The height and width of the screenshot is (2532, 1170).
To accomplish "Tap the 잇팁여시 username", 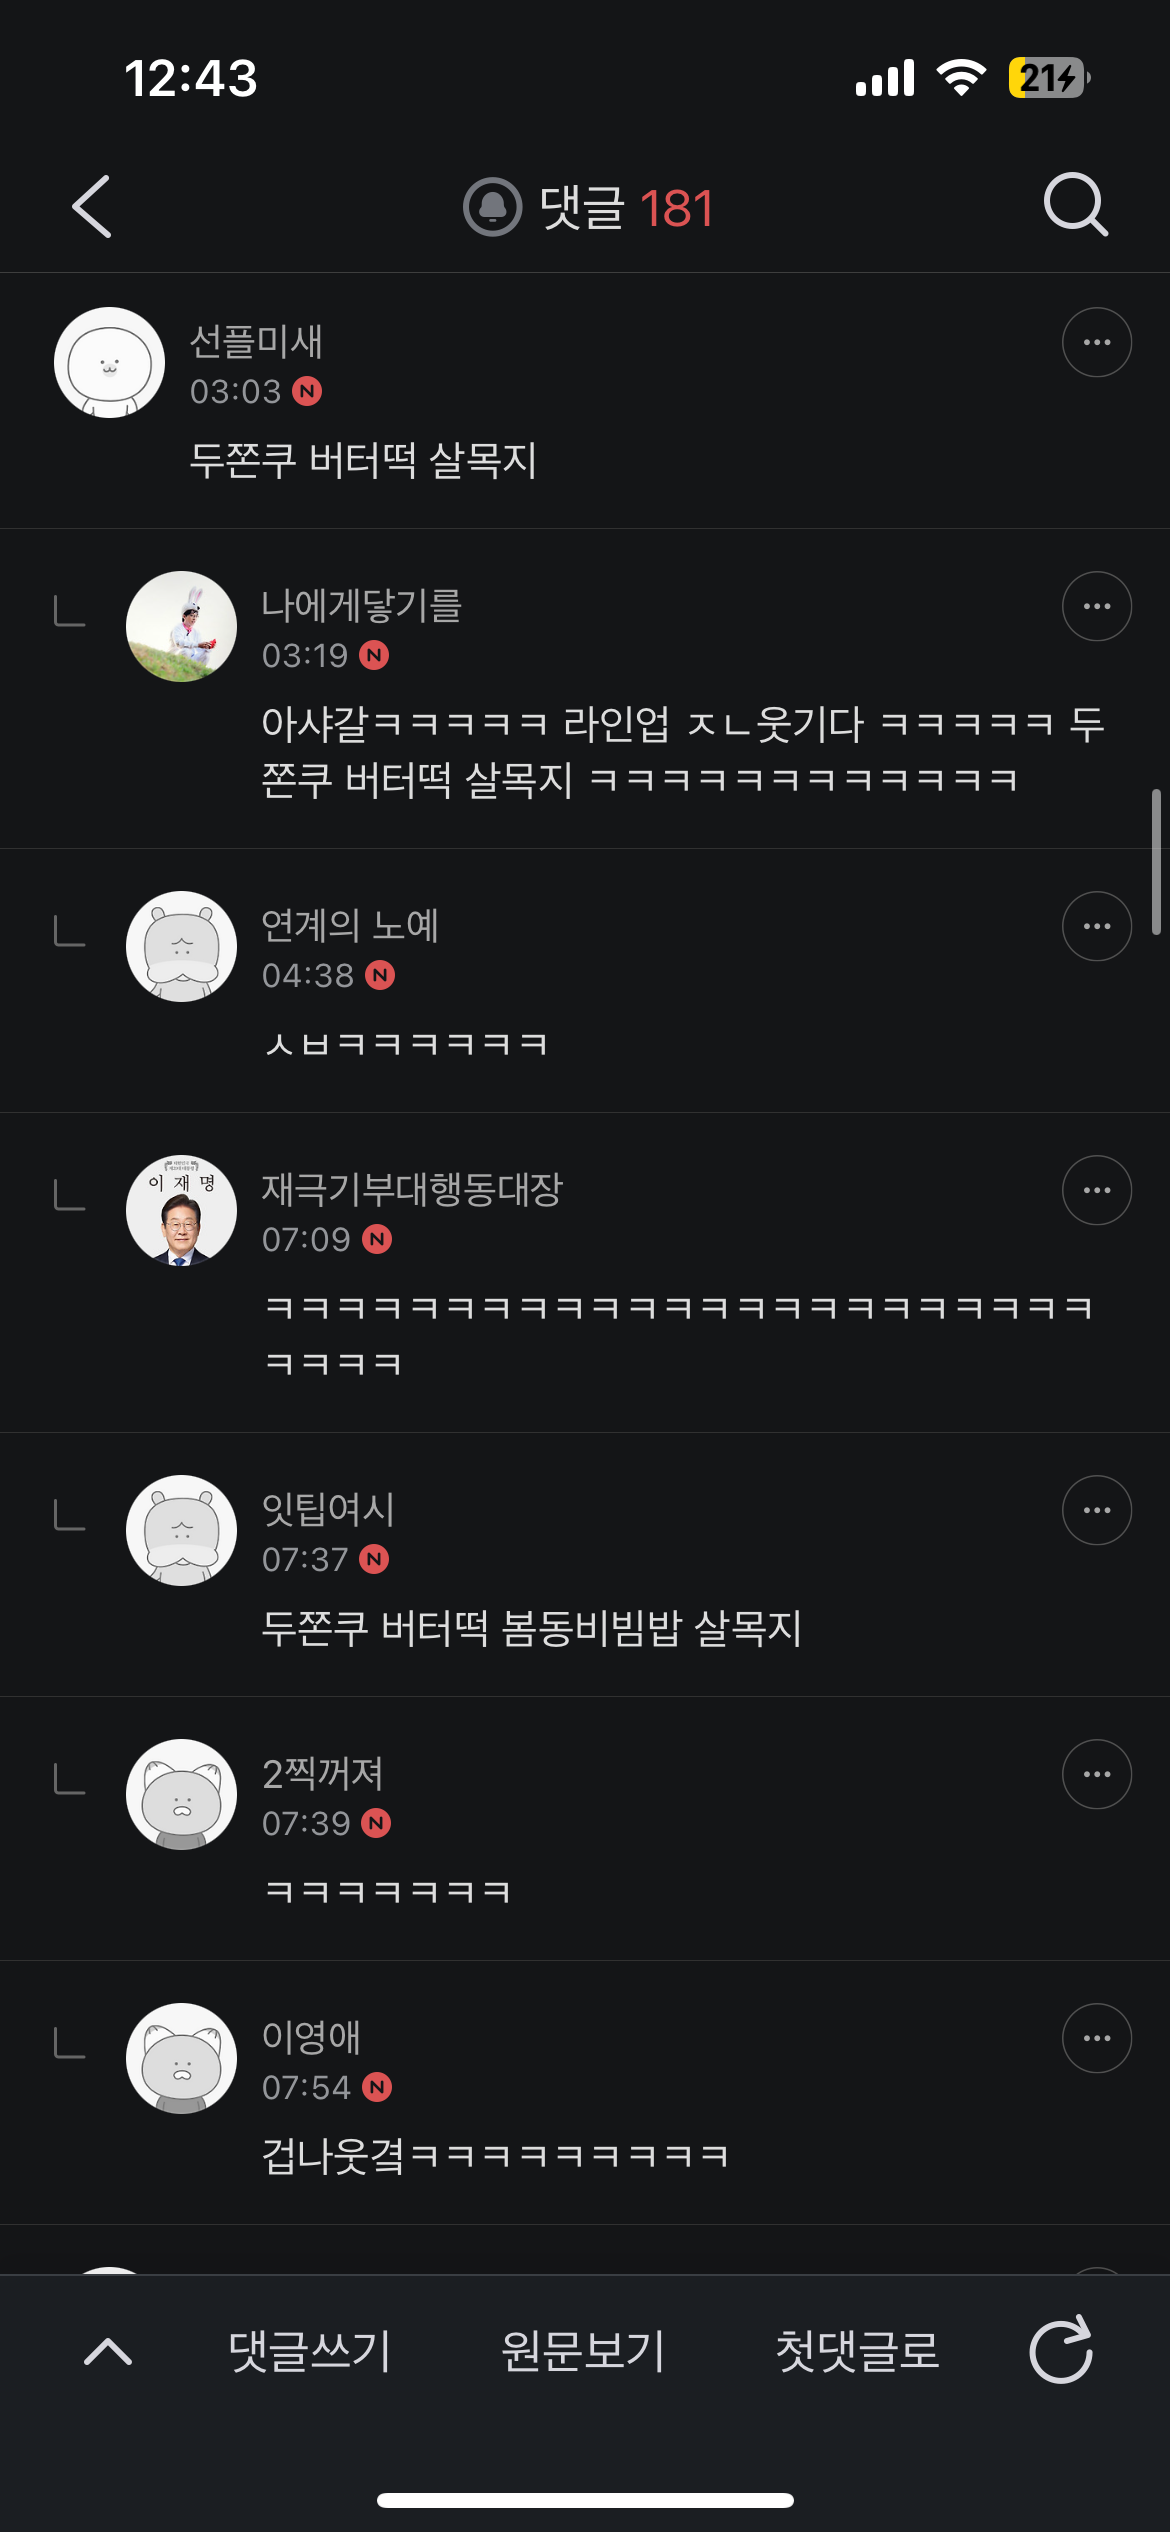I will click(x=328, y=1510).
